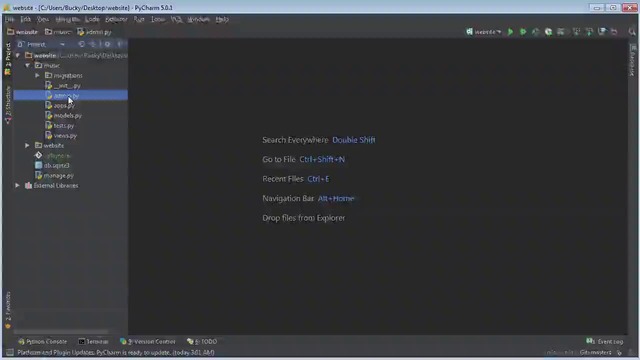
Task: Click the Profile run toolbar icon
Action: coord(548,32)
